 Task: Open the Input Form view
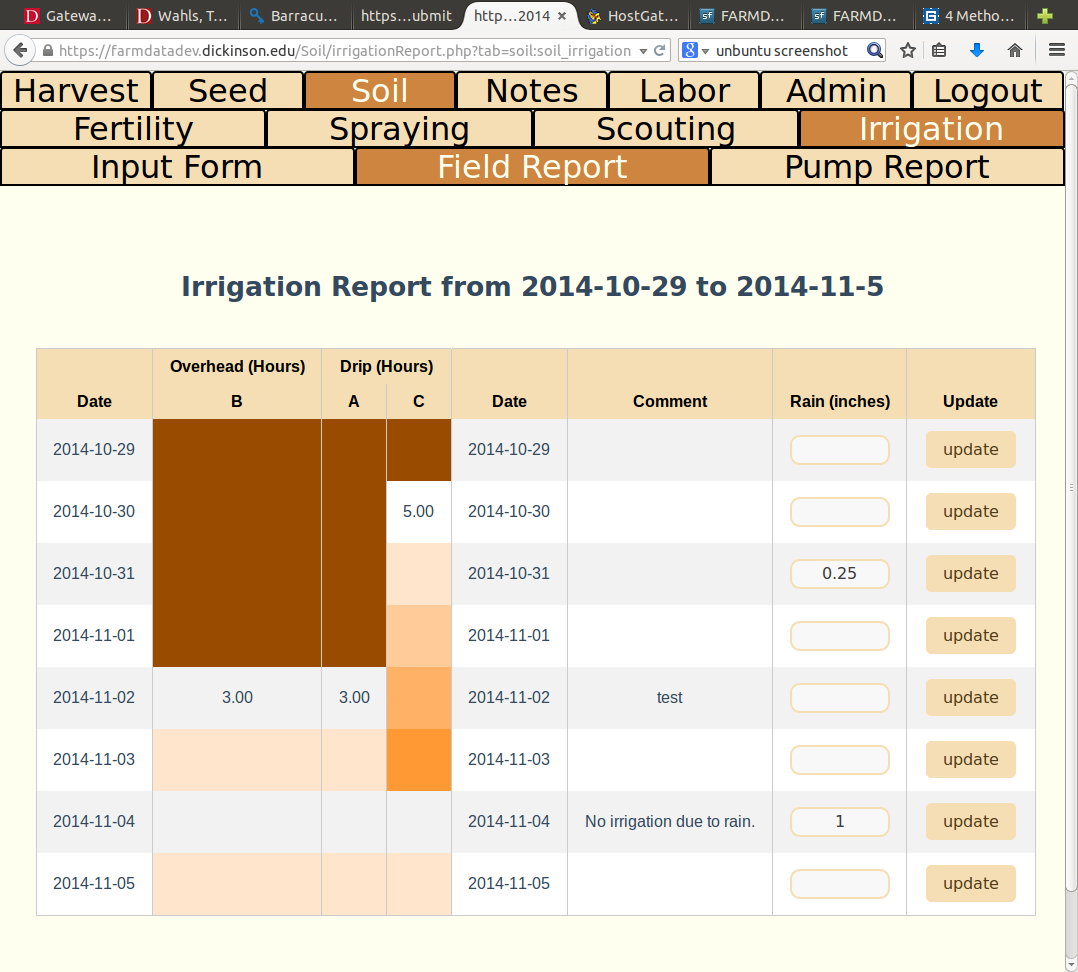[177, 166]
